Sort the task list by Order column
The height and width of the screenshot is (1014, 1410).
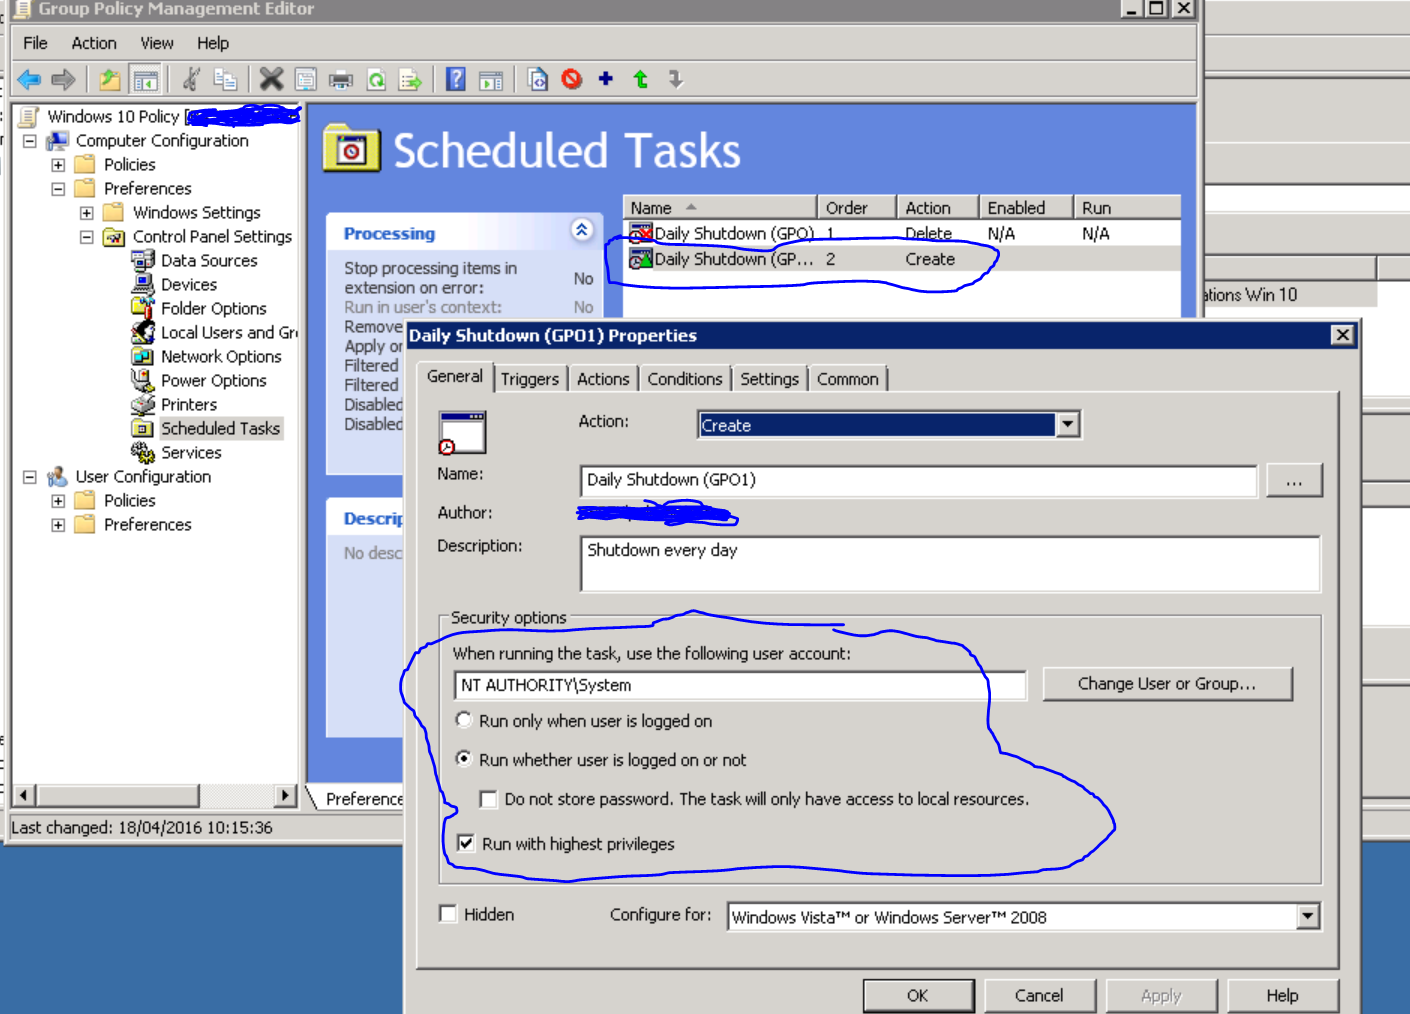tap(856, 208)
